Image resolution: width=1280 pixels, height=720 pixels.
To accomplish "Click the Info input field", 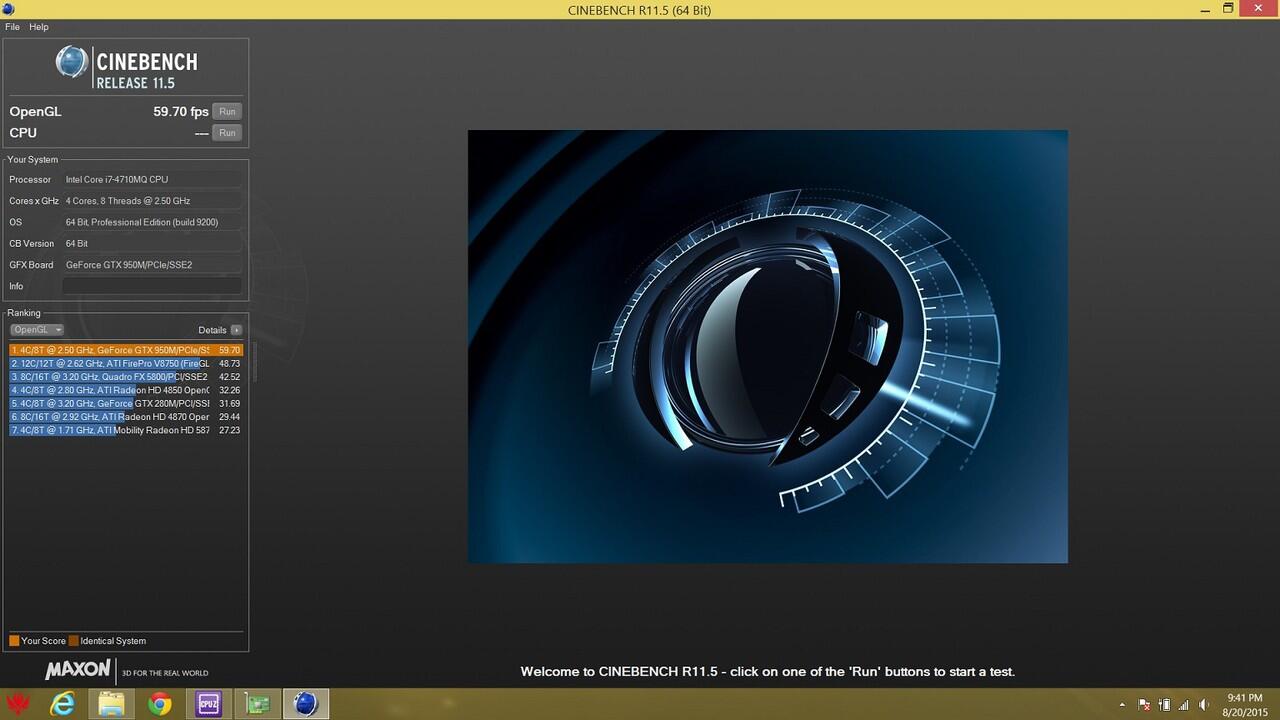I will (152, 286).
